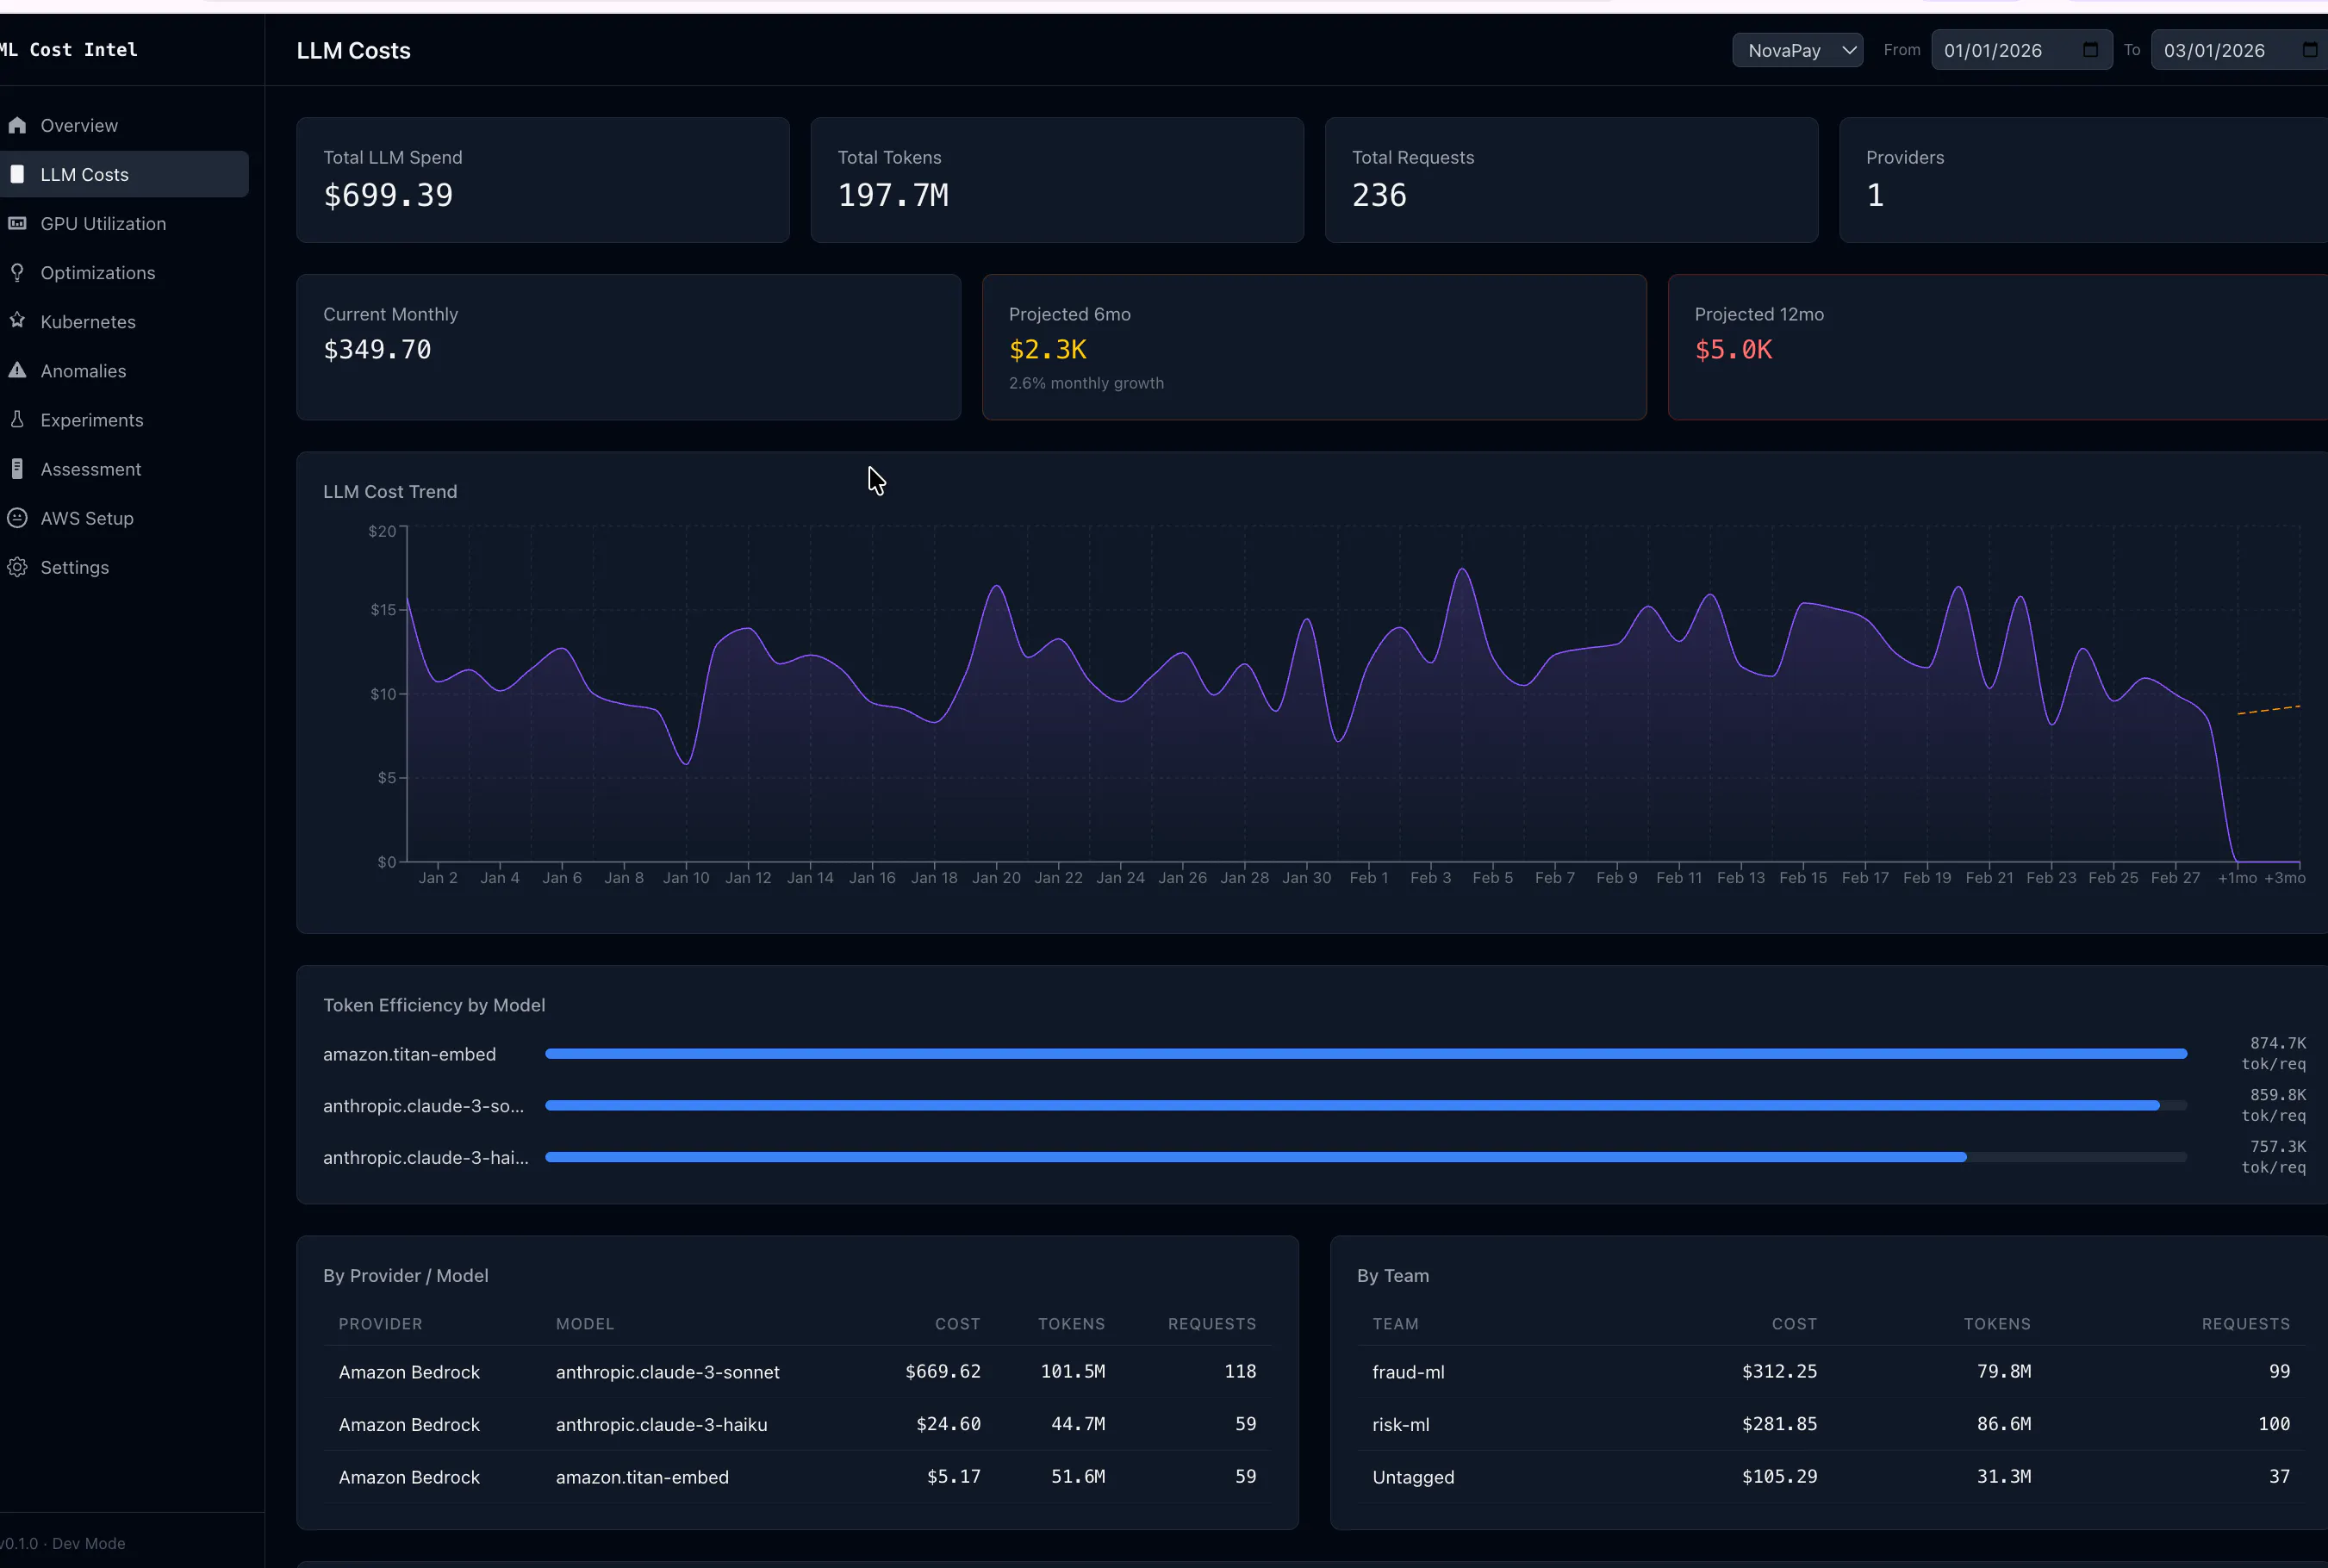Screen dimensions: 2328x1568
Task: Click the To date field 03/01/2026
Action: [x=2240, y=50]
